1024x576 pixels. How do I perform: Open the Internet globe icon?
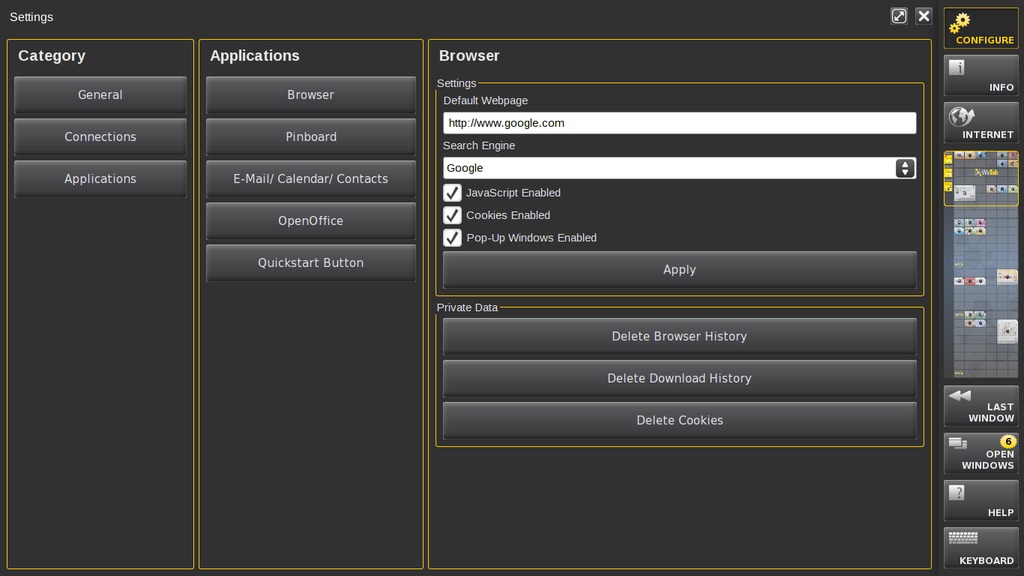pos(980,123)
